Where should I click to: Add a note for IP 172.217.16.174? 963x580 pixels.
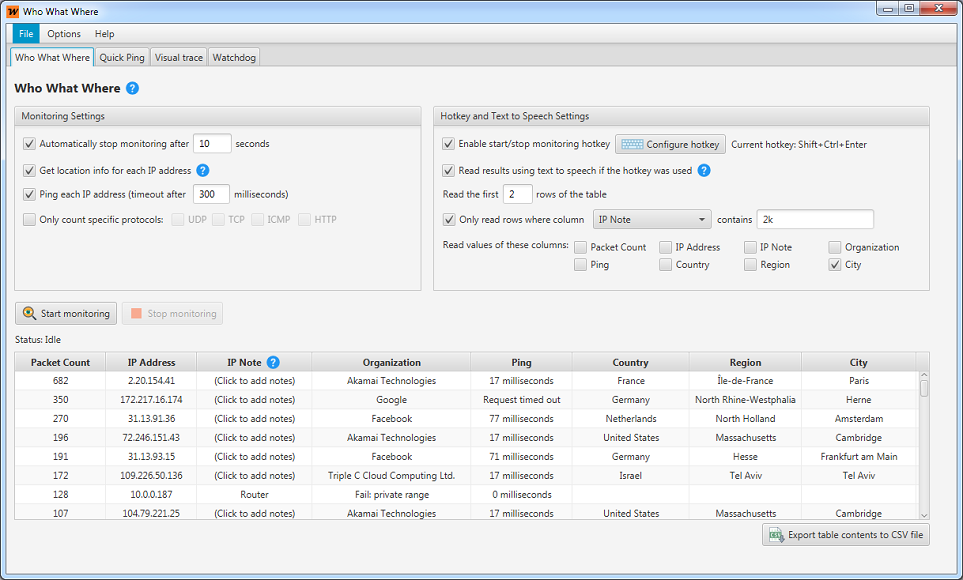(254, 400)
